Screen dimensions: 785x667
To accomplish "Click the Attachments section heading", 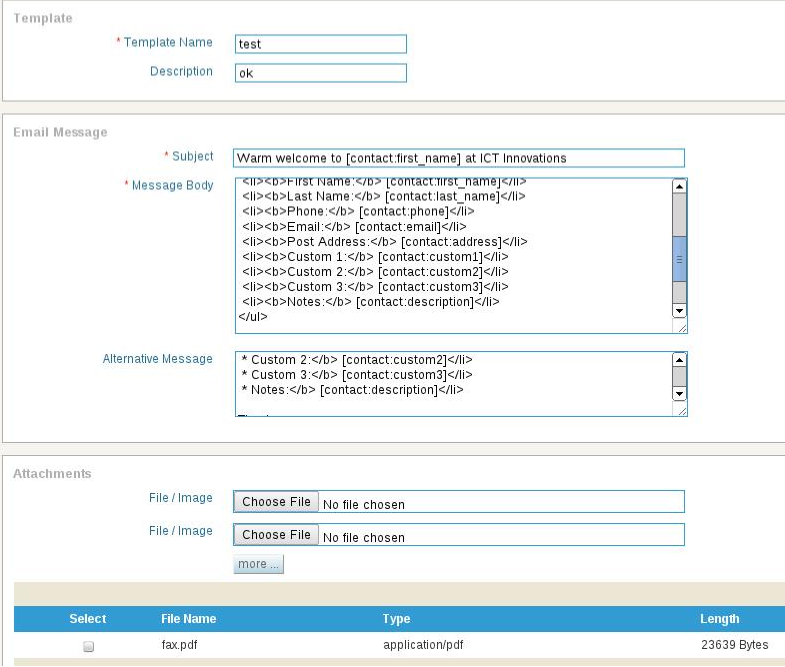I will pos(52,473).
